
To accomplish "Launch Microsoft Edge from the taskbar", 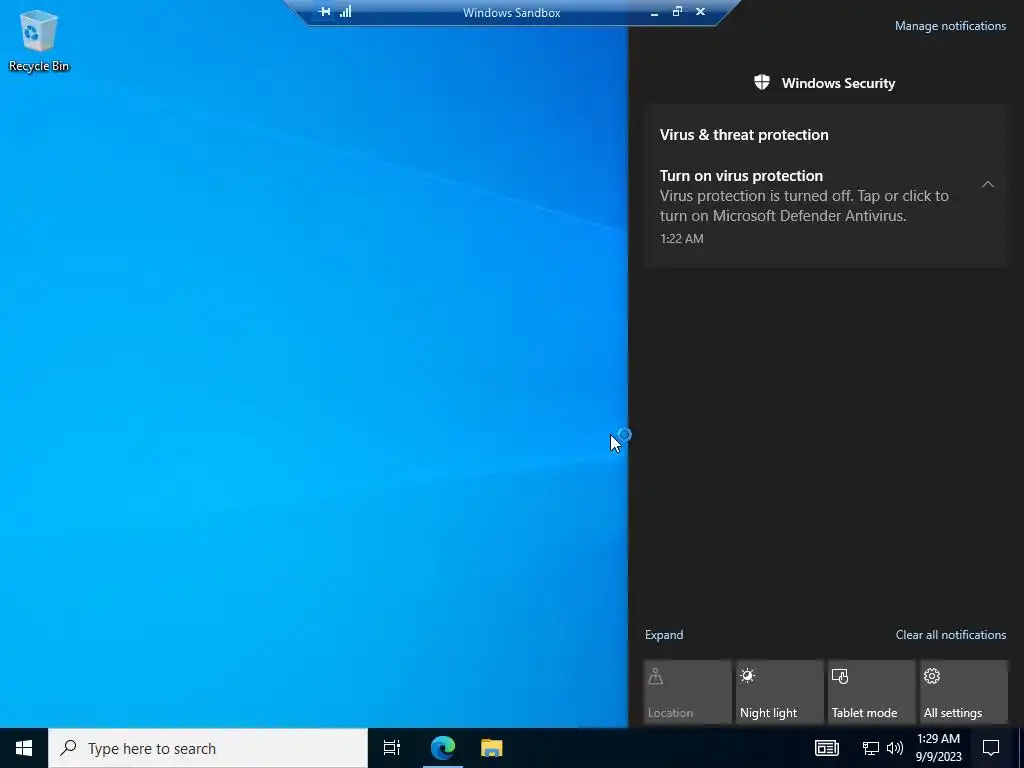I will (442, 748).
